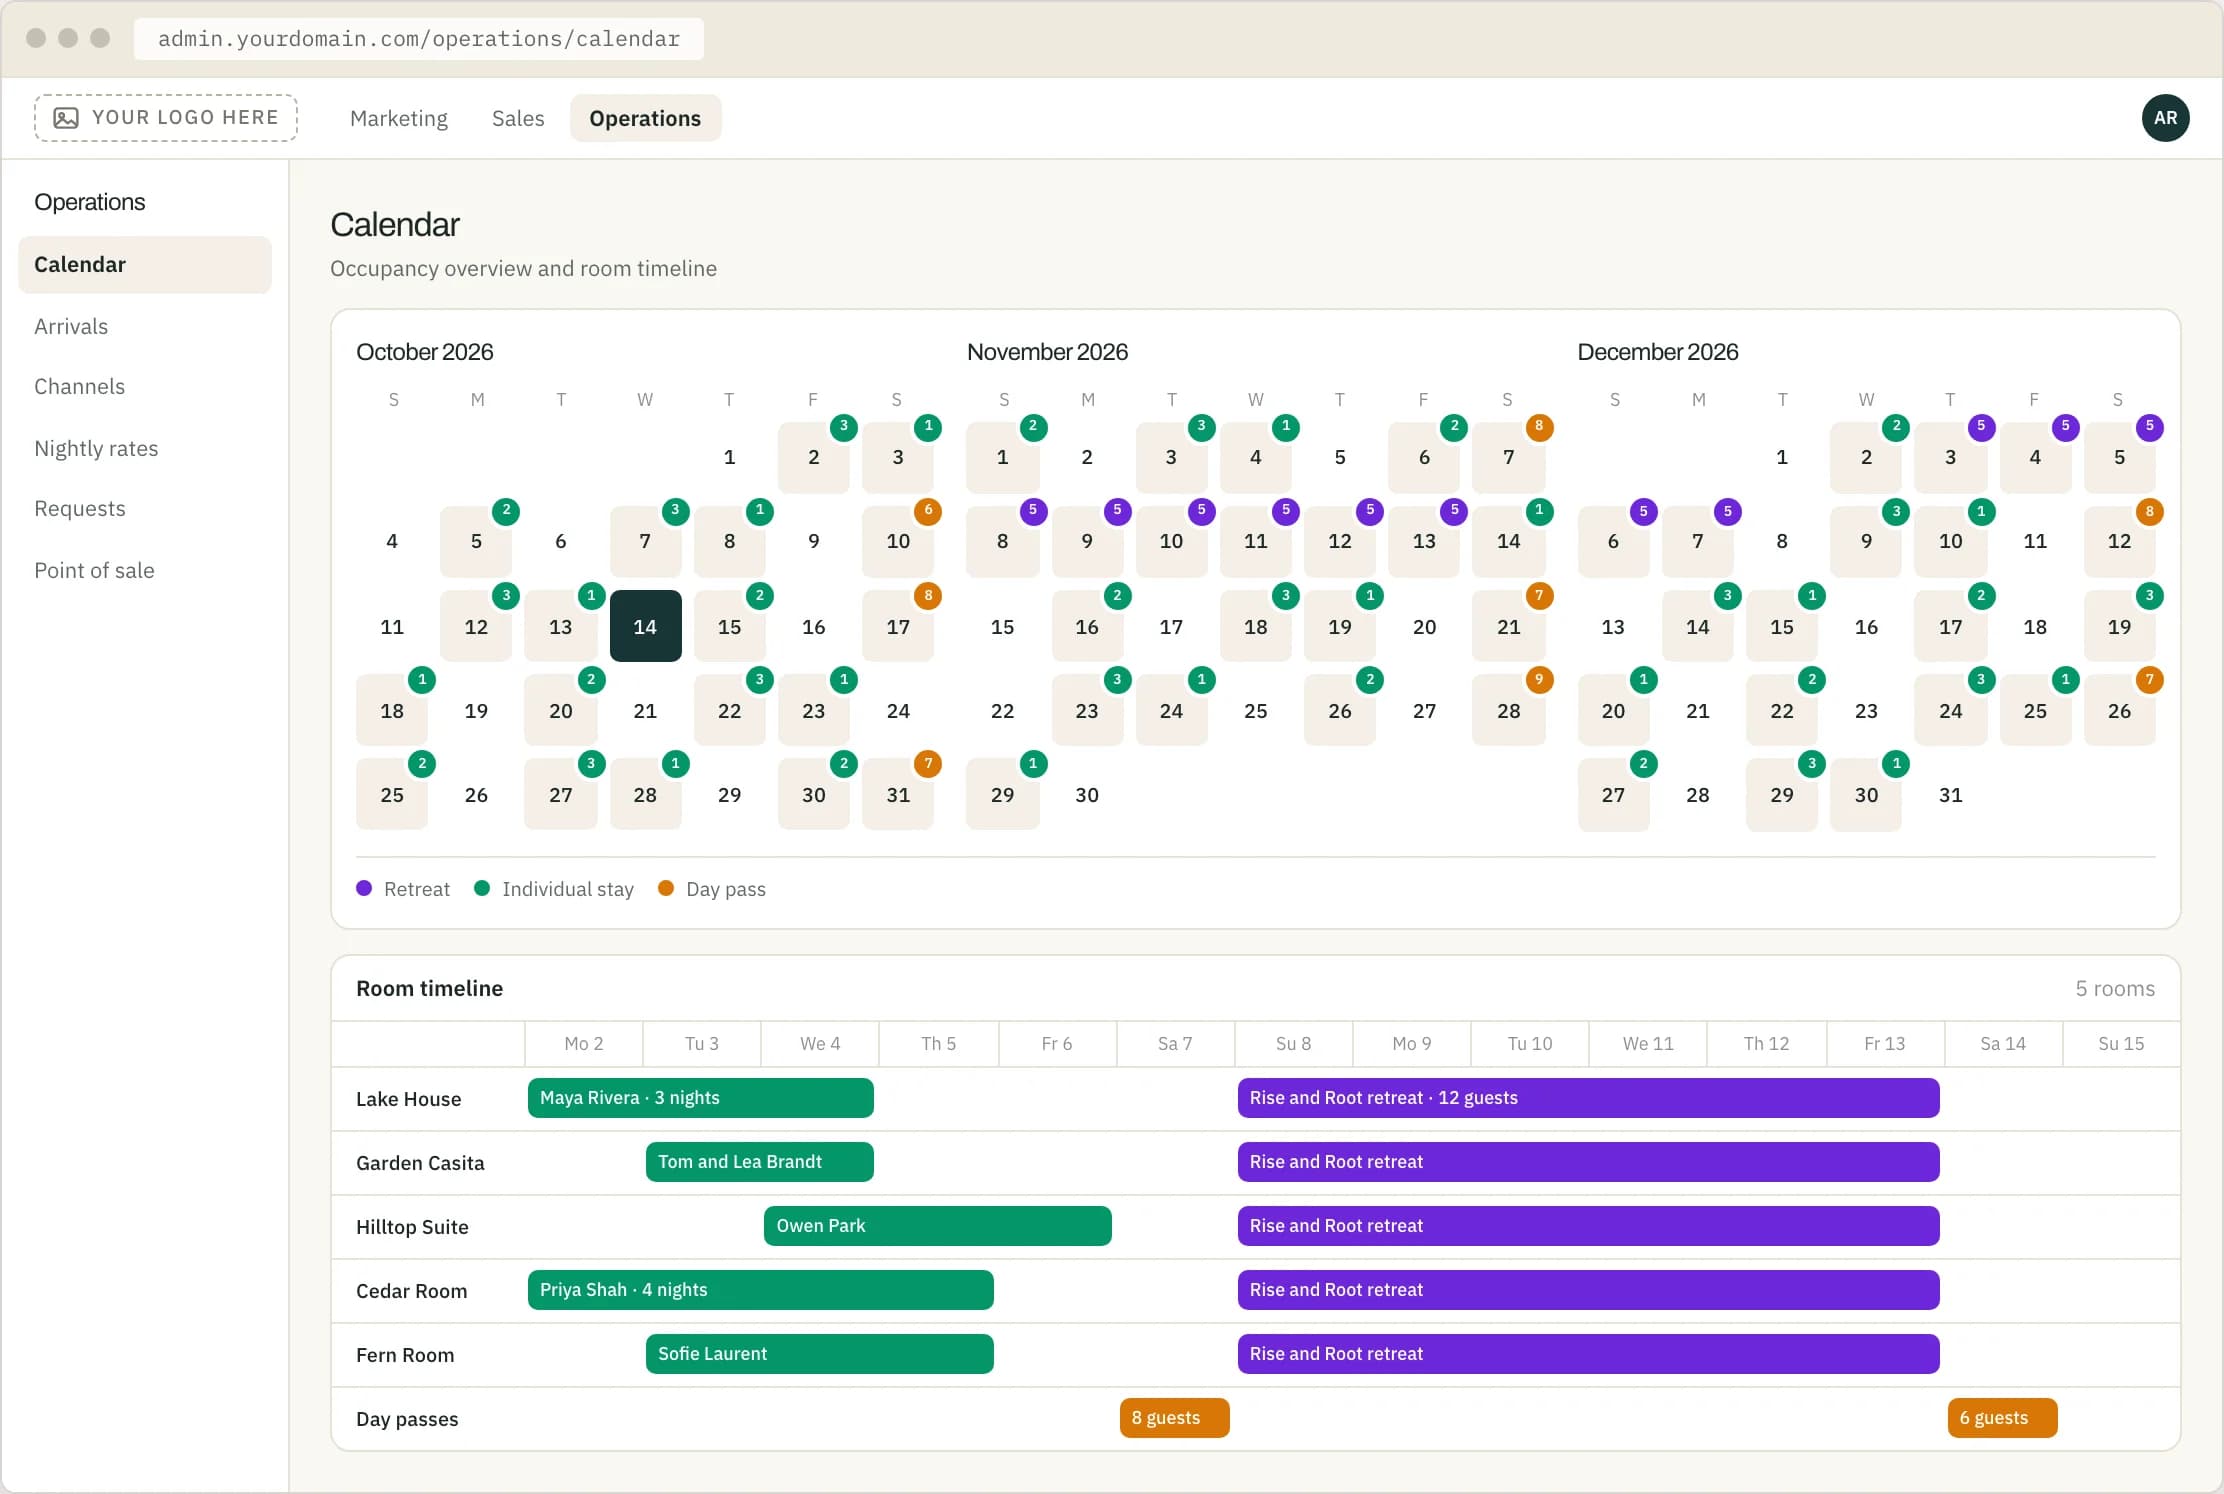Open Nightly rates in the sidebar
Viewport: 2224px width, 1494px height.
tap(96, 449)
